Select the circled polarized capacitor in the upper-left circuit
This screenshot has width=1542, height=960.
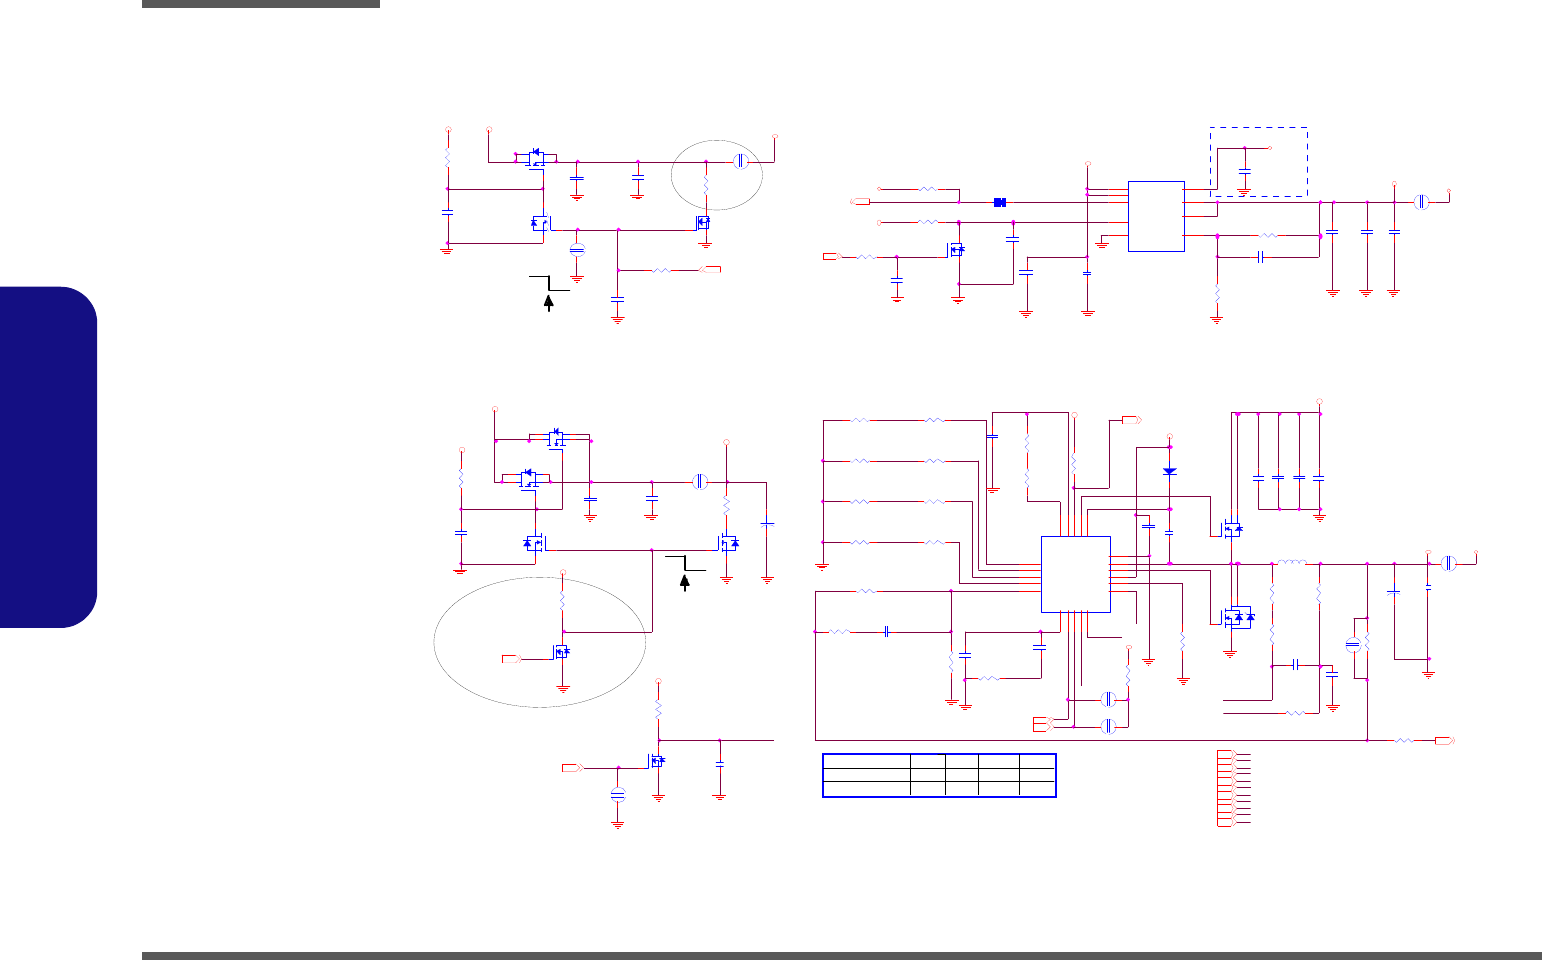[576, 250]
